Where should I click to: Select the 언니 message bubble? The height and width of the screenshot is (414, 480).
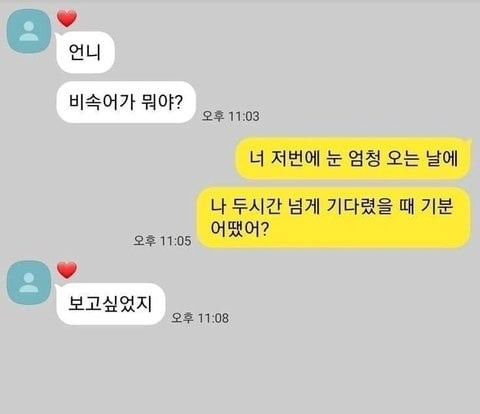click(85, 52)
